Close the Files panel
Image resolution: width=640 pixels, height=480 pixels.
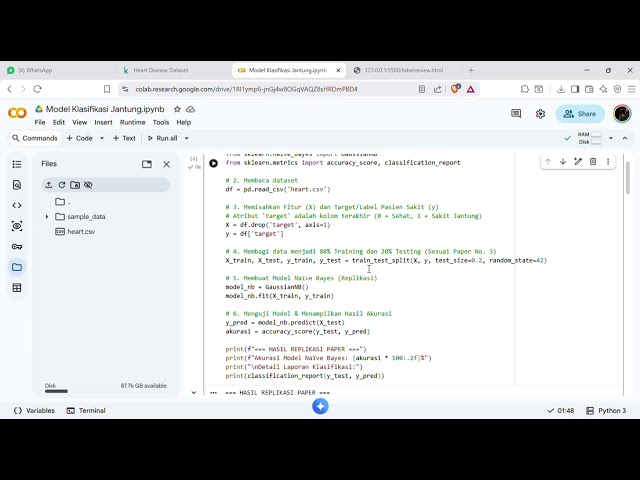[x=167, y=164]
